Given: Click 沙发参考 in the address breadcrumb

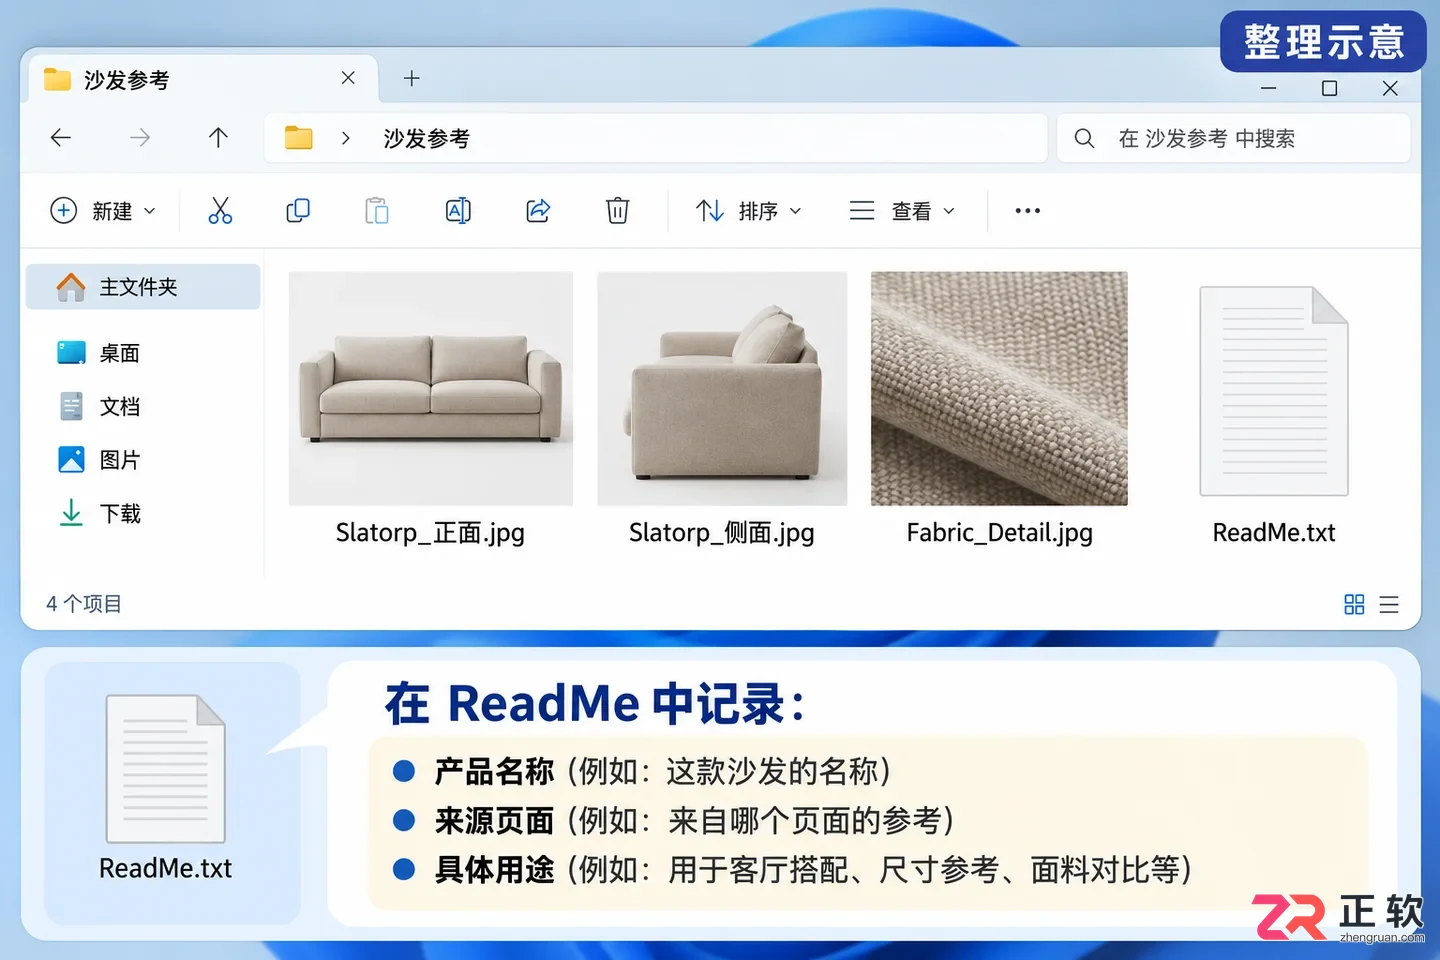Looking at the screenshot, I should (x=426, y=138).
